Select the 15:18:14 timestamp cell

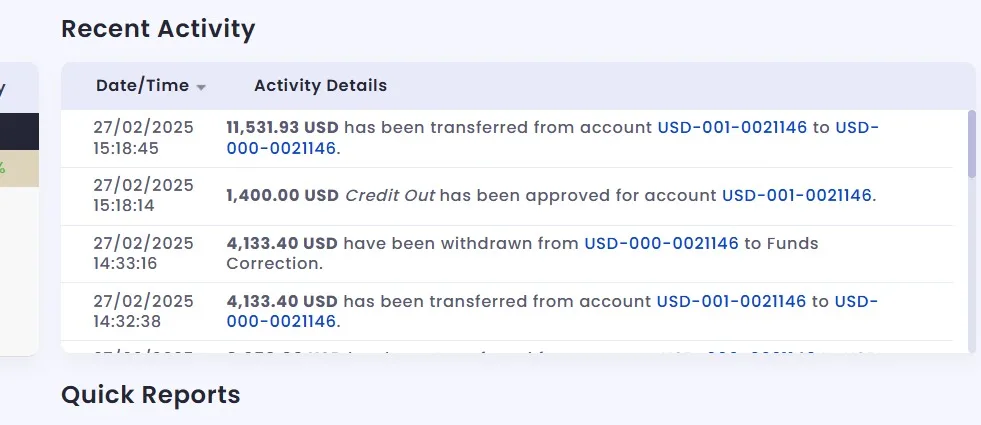[143, 196]
